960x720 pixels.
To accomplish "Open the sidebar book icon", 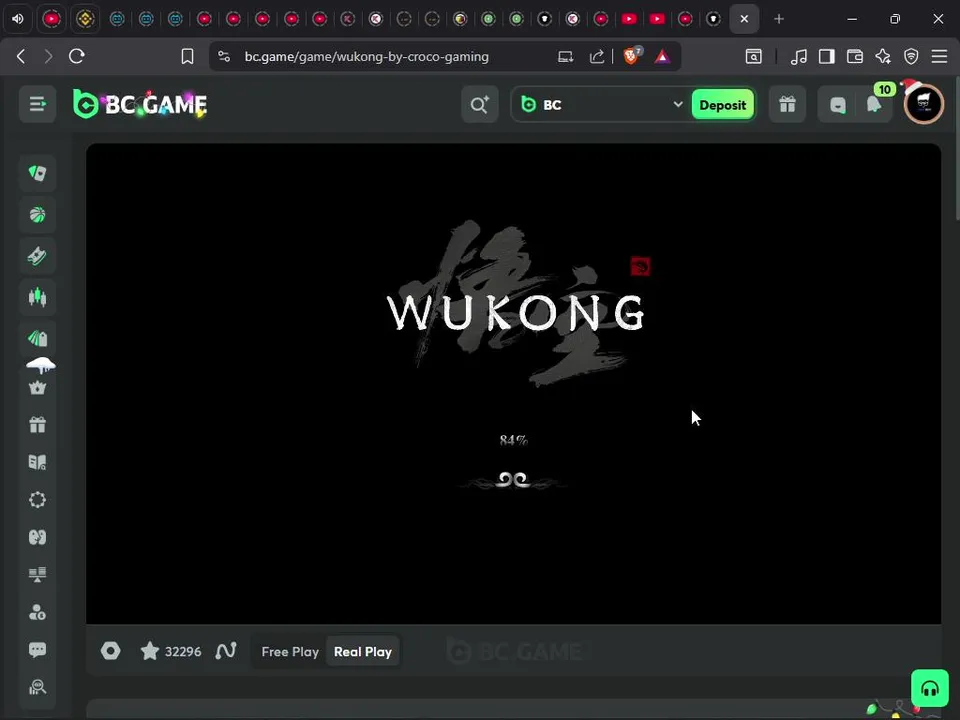I will [37, 462].
